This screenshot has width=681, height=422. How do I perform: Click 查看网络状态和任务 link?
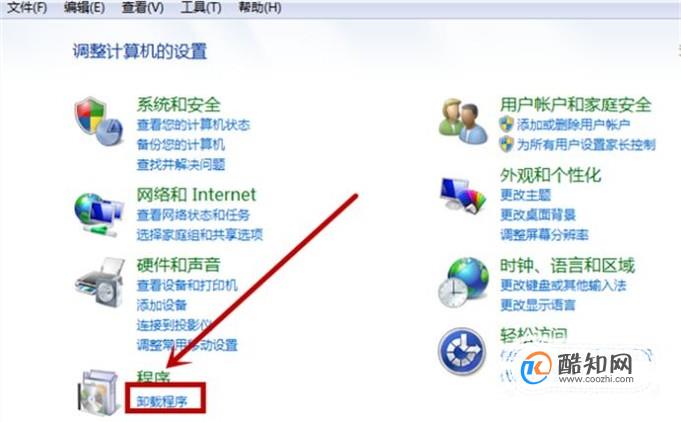(x=193, y=215)
